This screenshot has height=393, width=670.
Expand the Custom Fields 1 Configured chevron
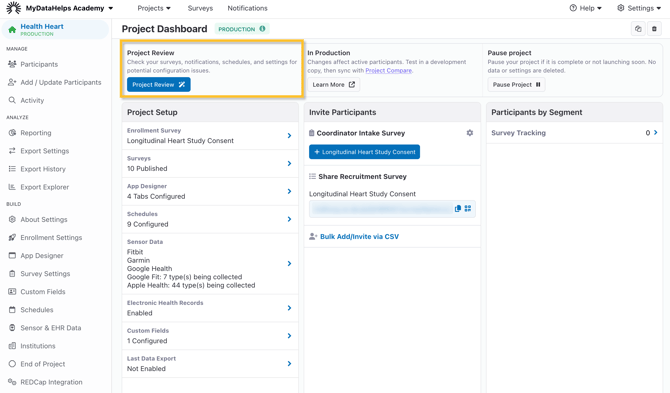(x=289, y=335)
